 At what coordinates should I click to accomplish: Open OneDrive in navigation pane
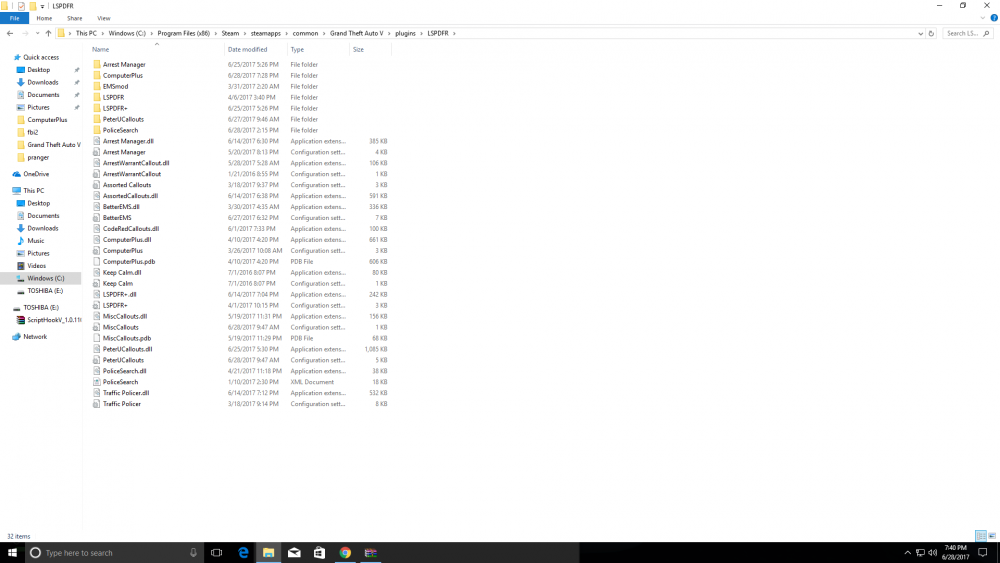click(x=36, y=174)
